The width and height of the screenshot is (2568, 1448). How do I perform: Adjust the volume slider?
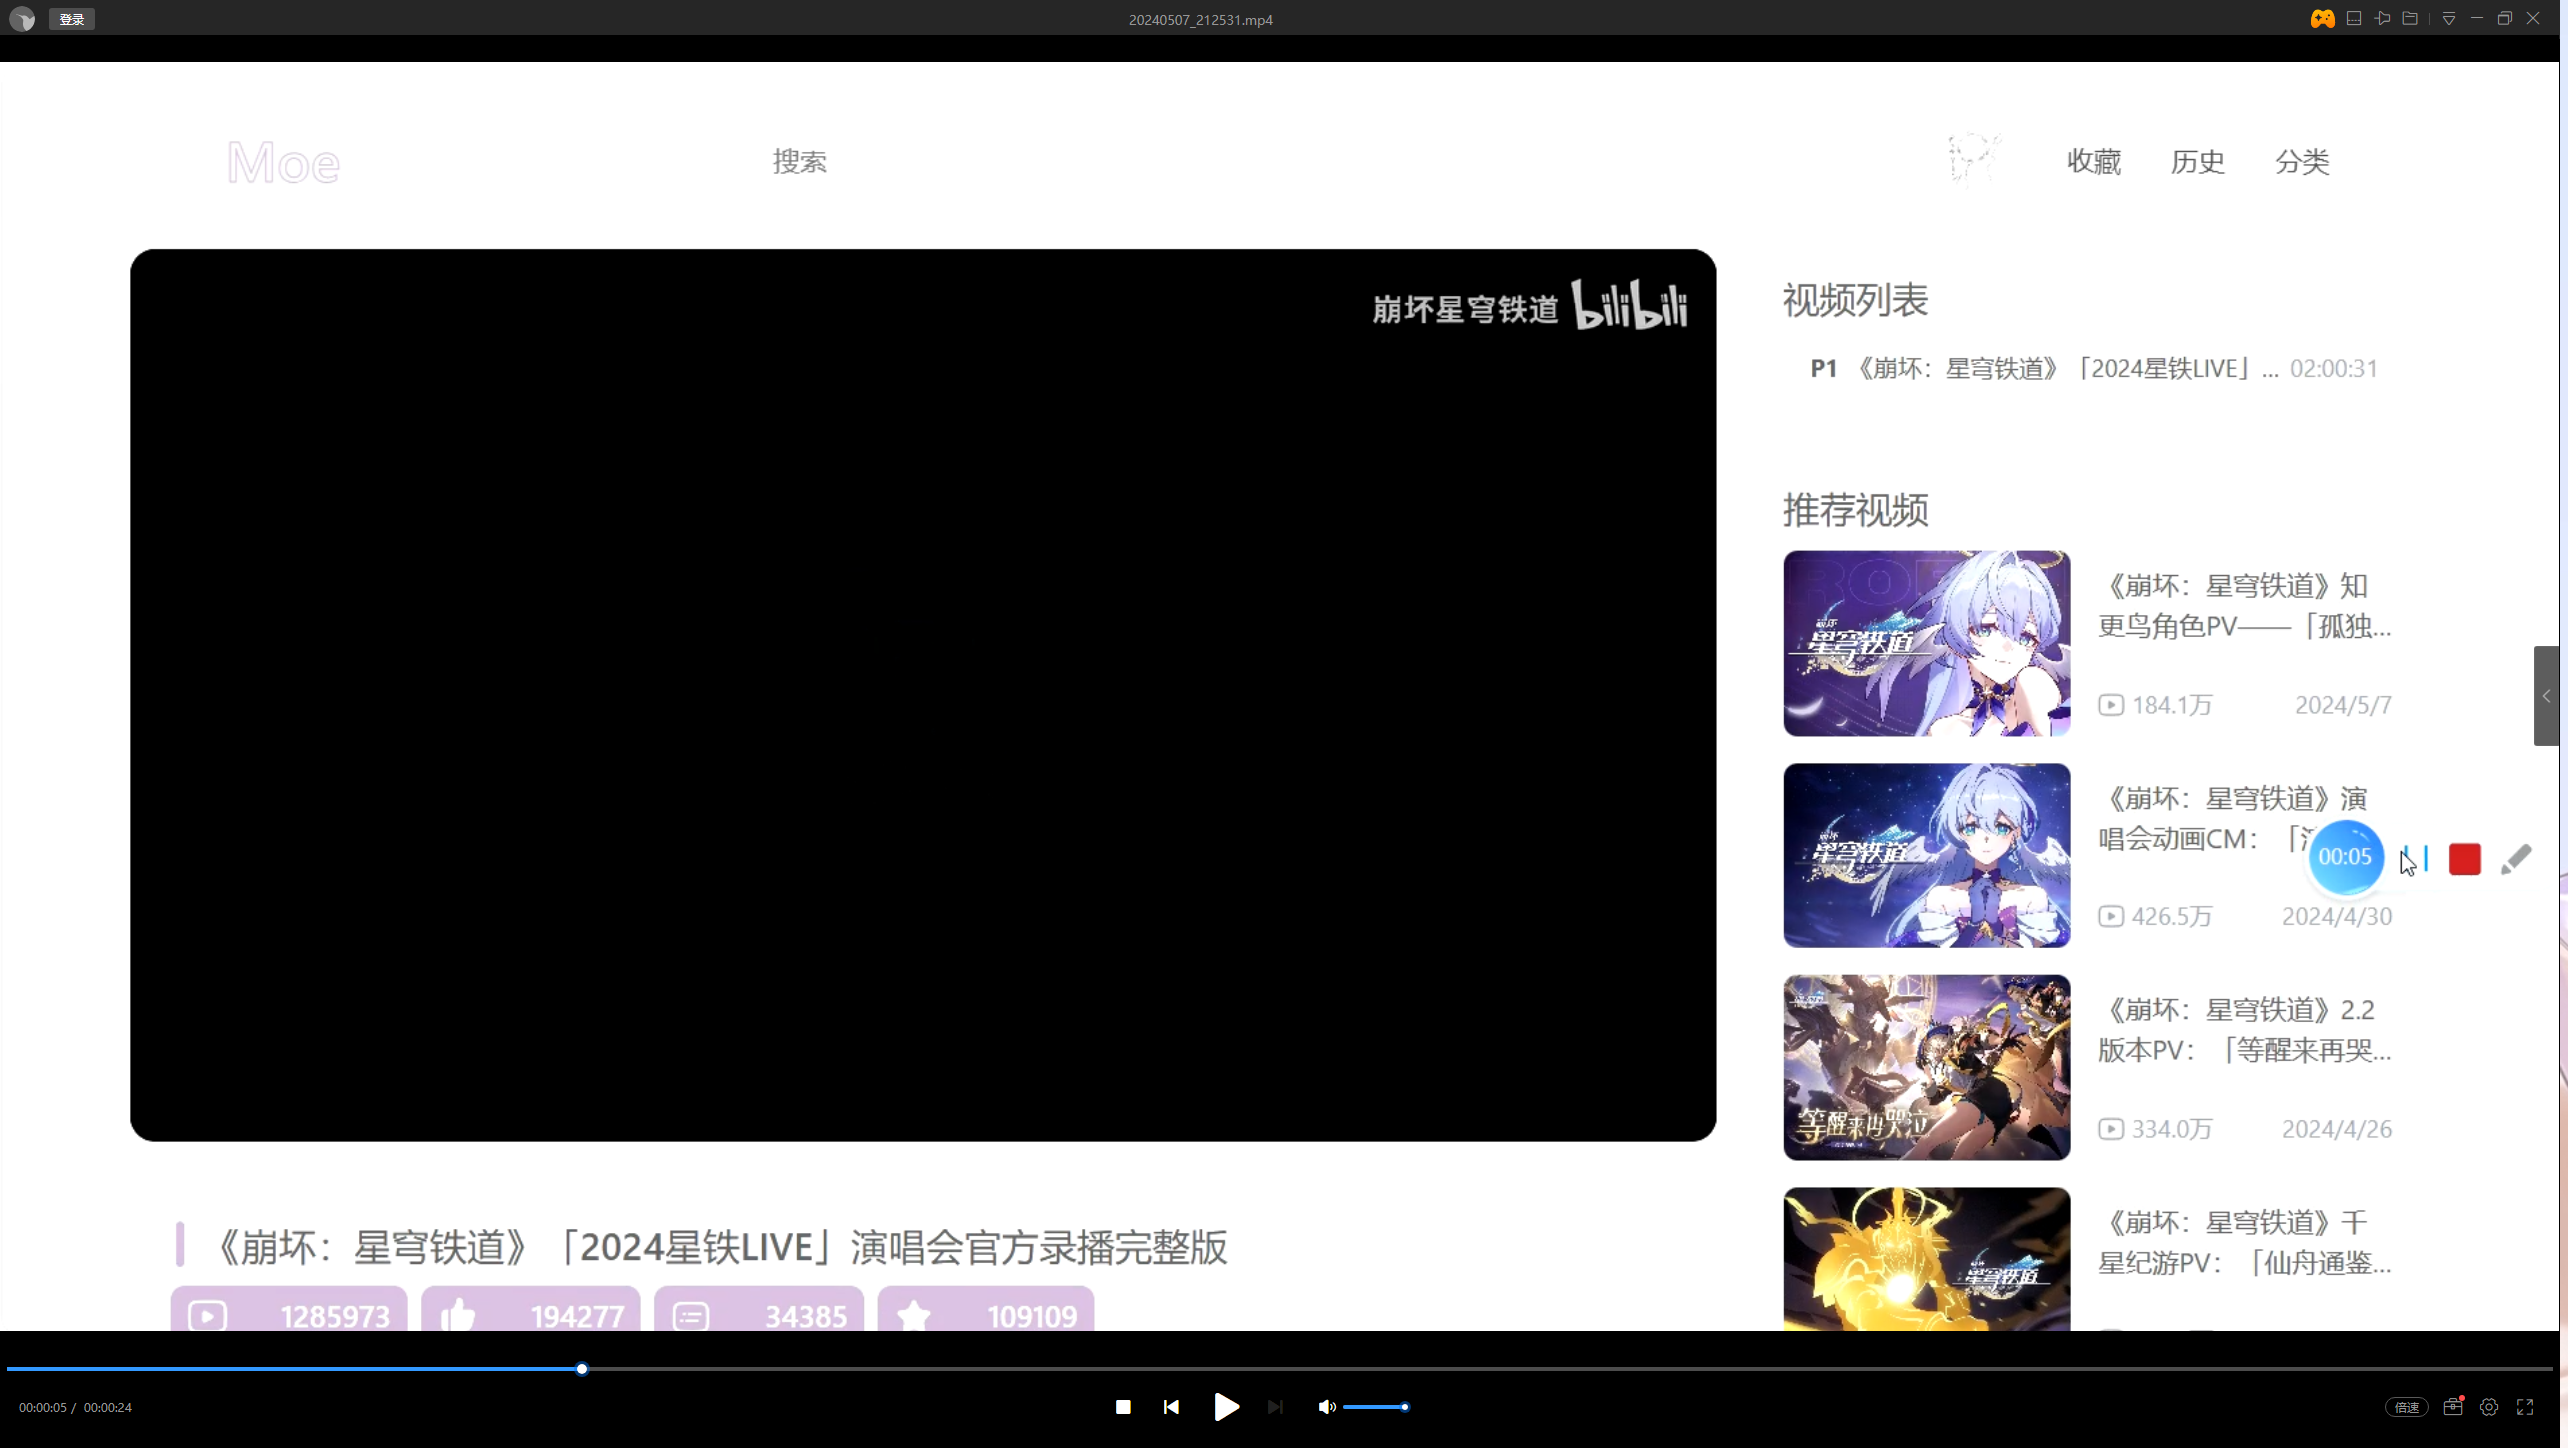1376,1407
